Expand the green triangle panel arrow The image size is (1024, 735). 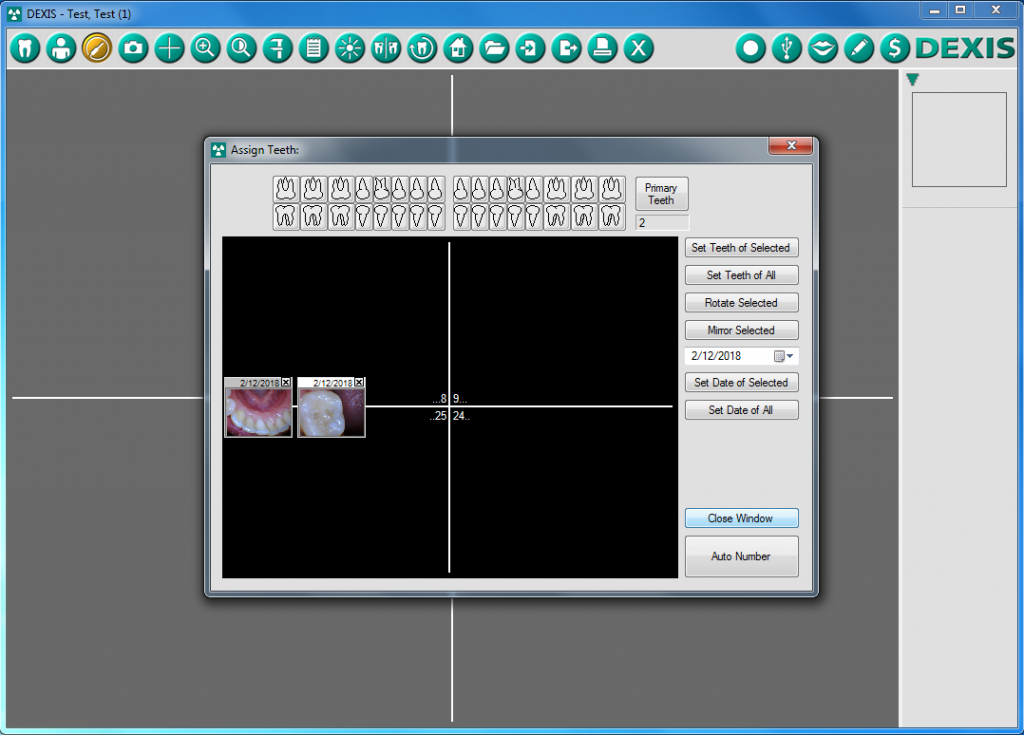pos(912,80)
